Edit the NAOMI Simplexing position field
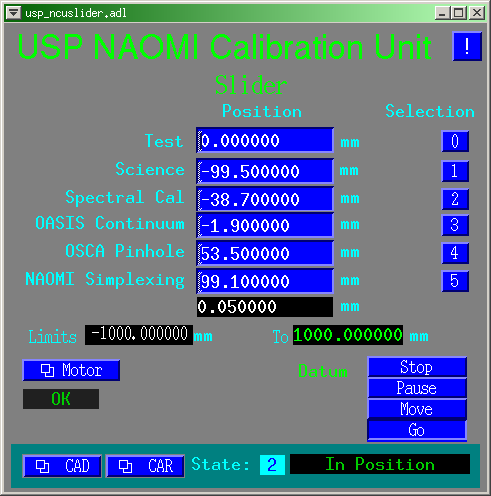Screen dimensions: 491x496 265,281
